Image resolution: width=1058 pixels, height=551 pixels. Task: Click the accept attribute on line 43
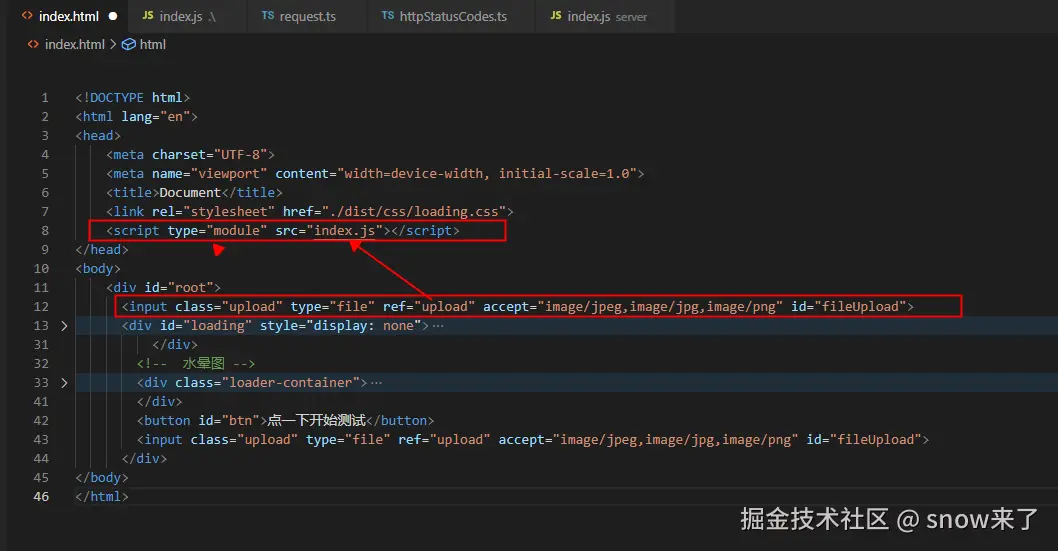pos(648,440)
